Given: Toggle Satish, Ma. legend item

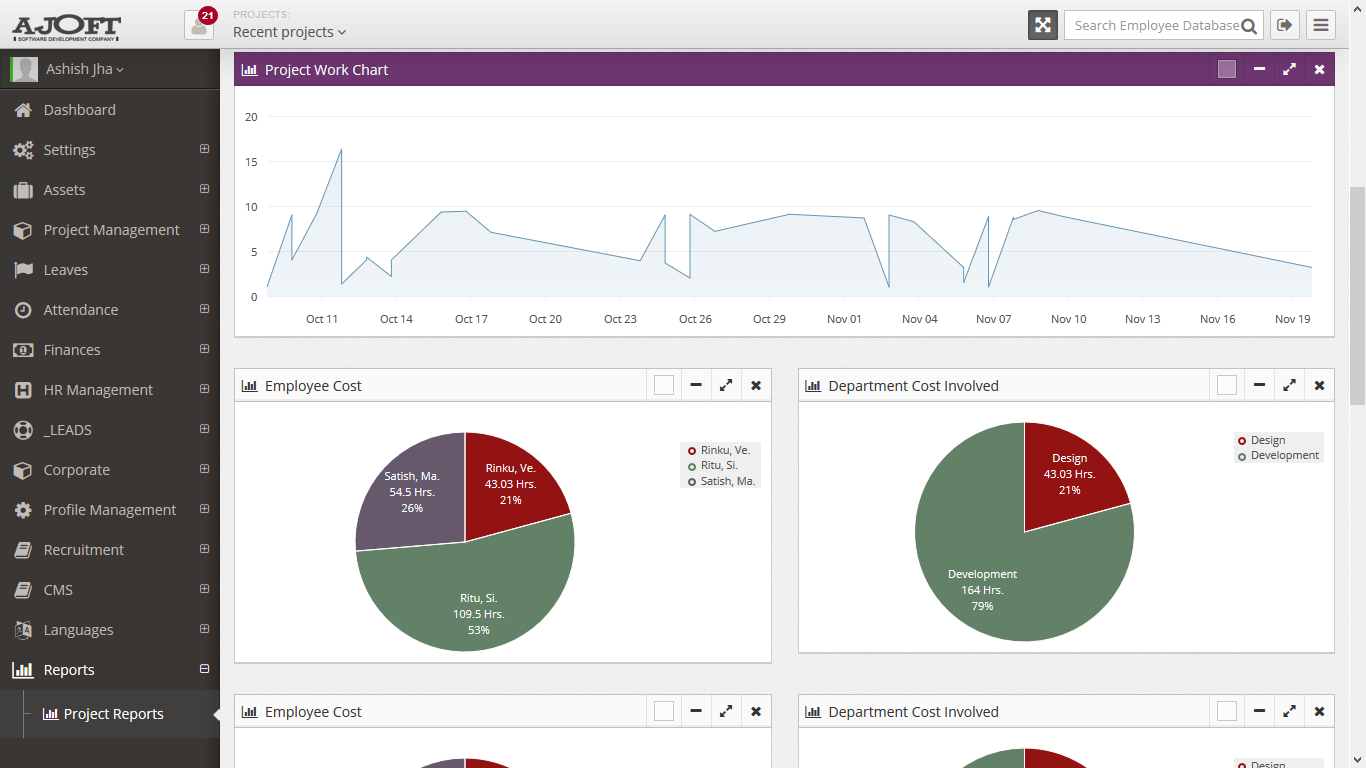Looking at the screenshot, I should pos(720,481).
